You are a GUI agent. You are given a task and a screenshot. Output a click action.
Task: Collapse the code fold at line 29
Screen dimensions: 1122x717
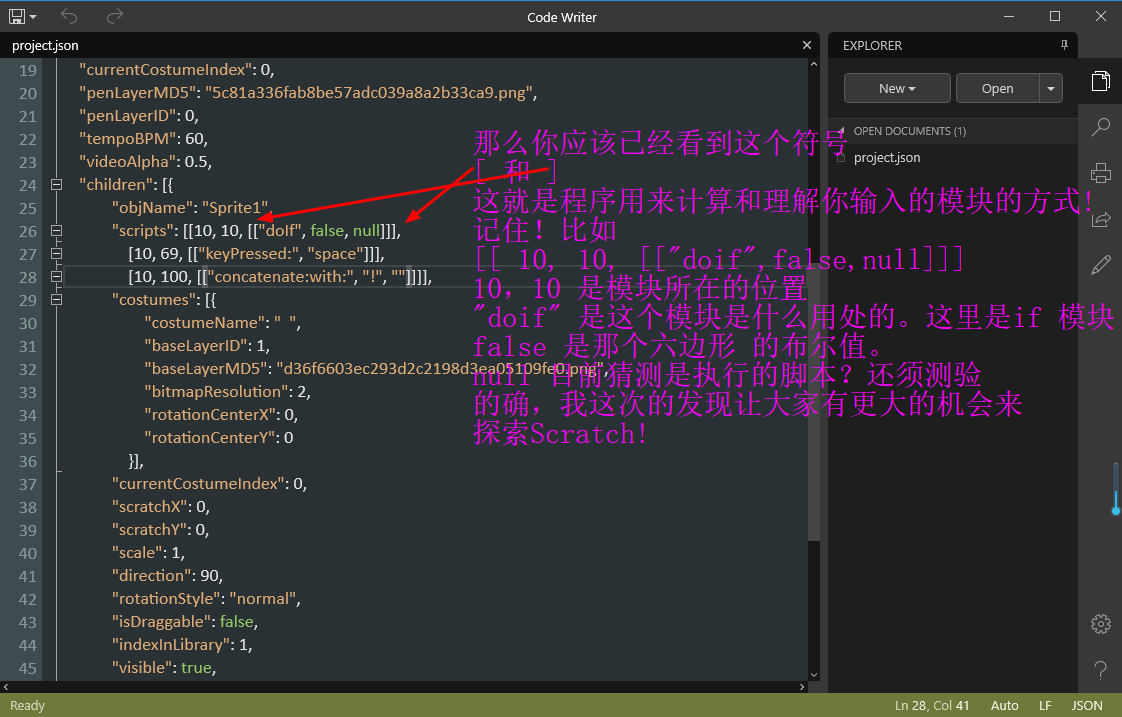point(57,300)
